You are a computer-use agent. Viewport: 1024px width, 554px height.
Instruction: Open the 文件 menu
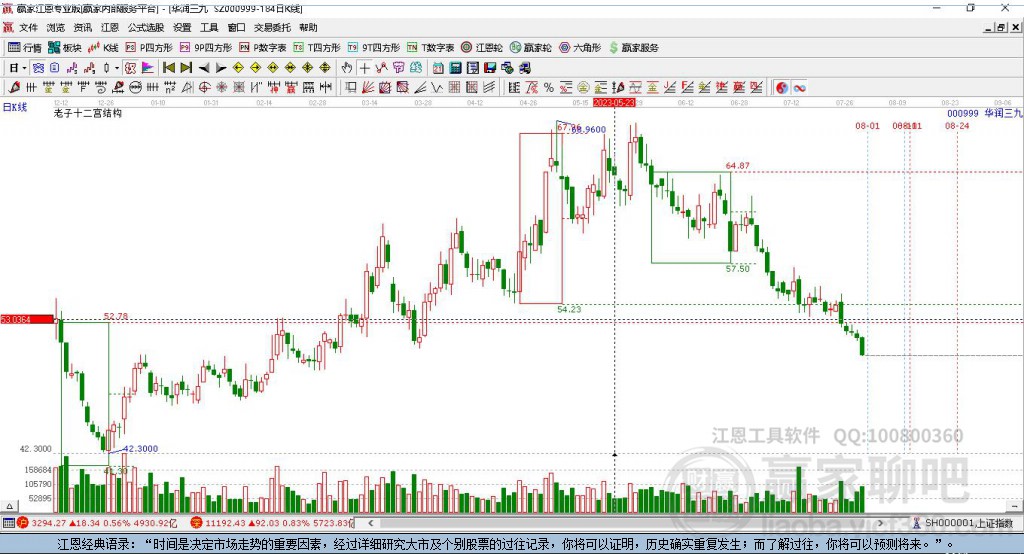coord(29,27)
